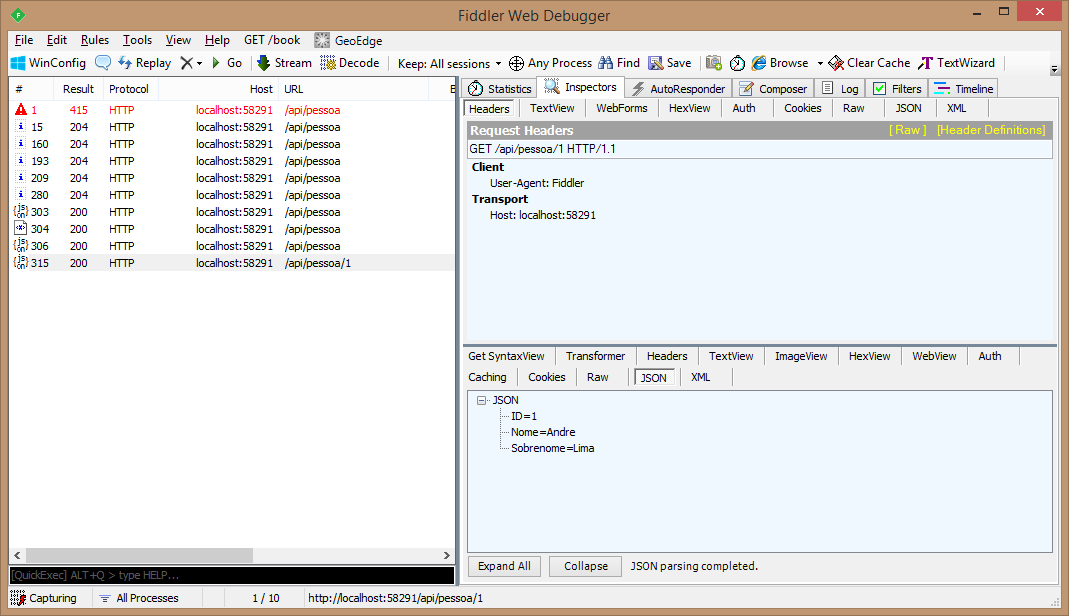Toggle Decode mode

click(x=350, y=63)
